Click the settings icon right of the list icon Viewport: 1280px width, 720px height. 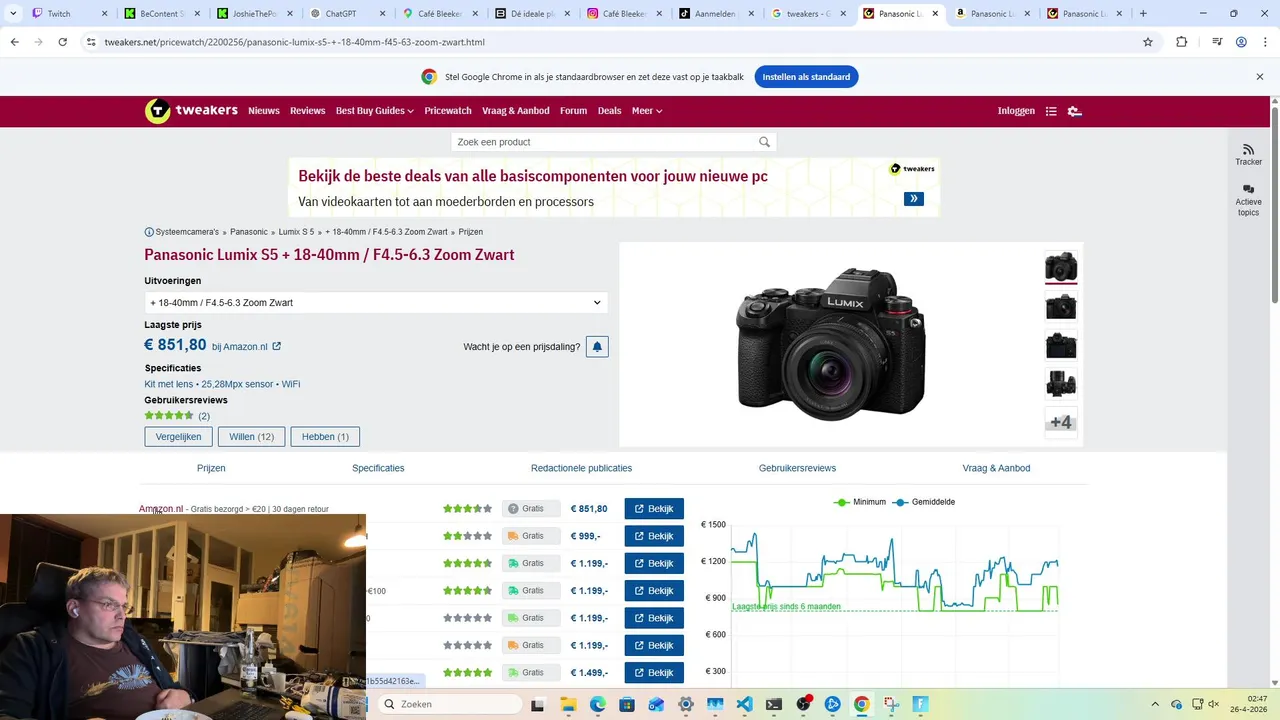point(1075,111)
